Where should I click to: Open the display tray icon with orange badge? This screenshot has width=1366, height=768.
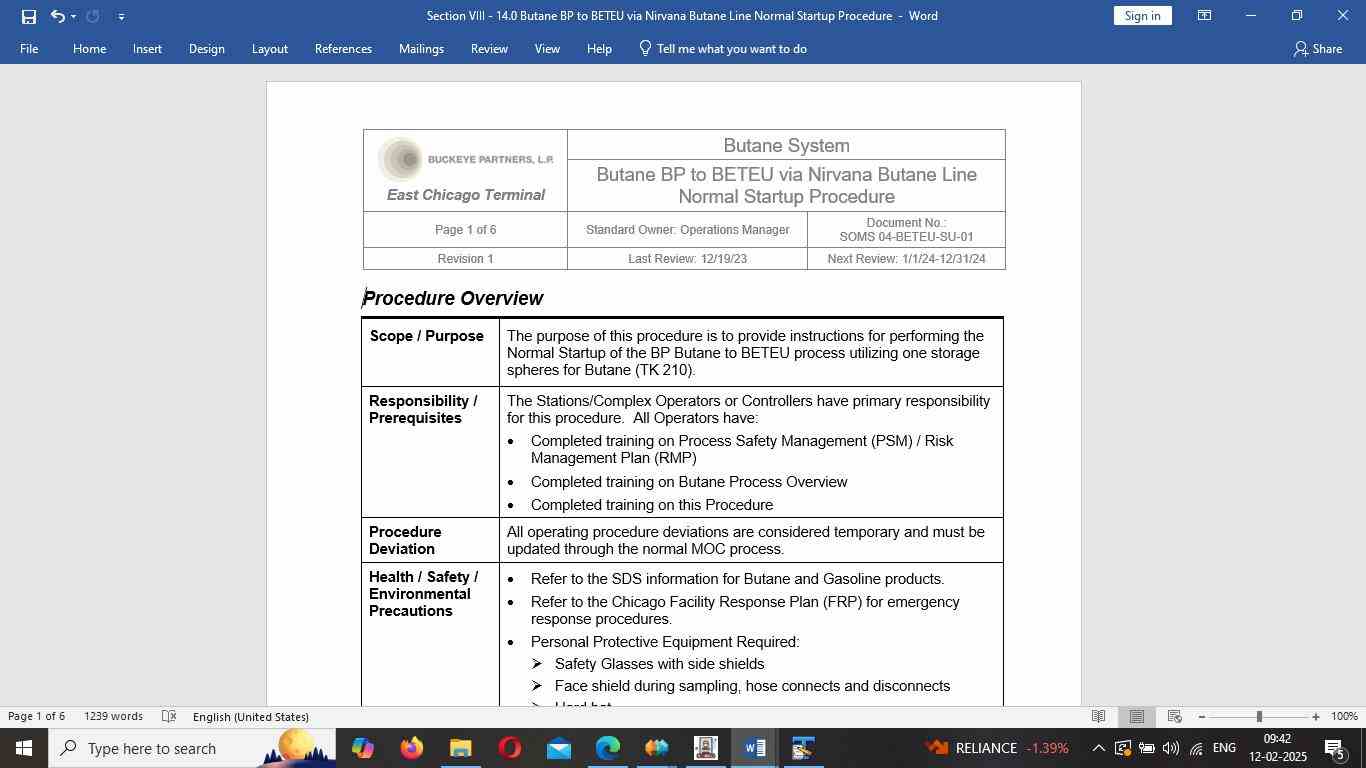point(1123,748)
